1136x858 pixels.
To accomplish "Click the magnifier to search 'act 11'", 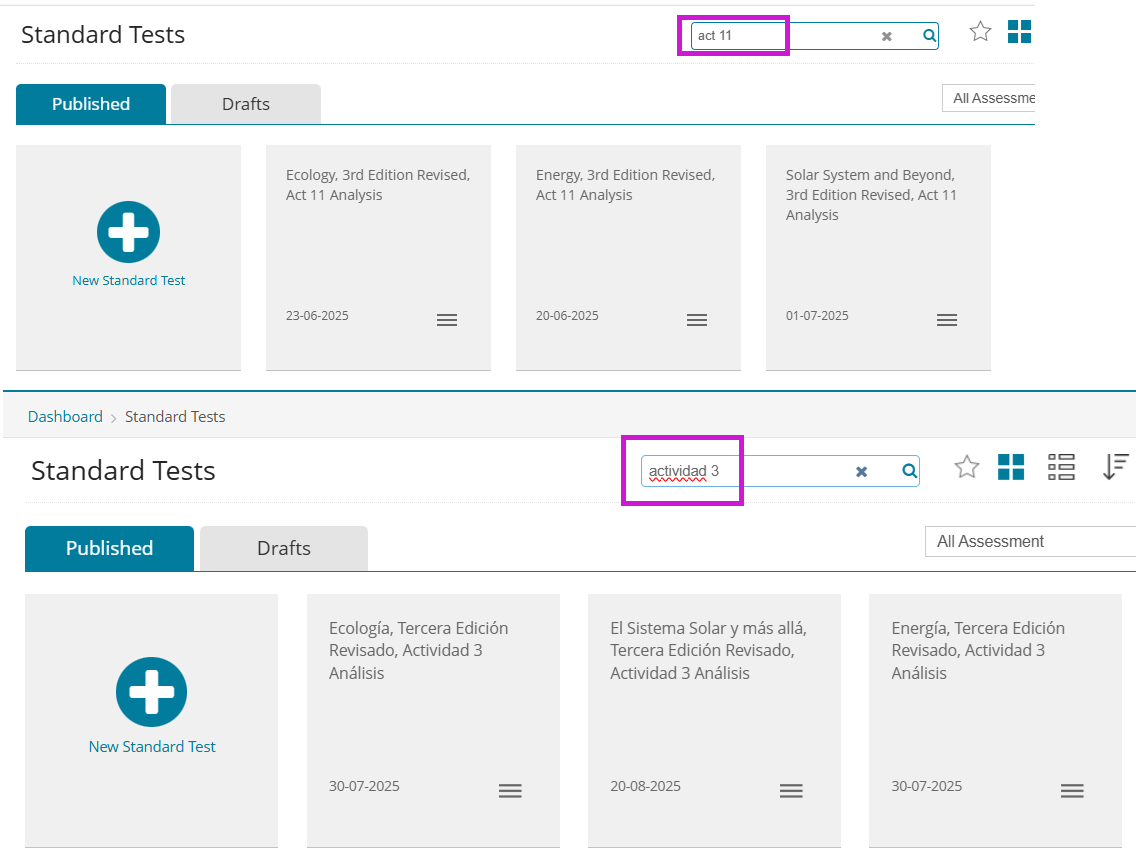I will click(928, 35).
